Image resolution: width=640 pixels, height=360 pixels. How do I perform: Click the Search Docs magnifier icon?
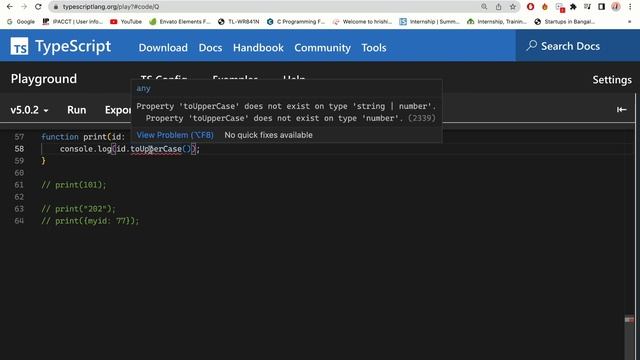pos(531,45)
